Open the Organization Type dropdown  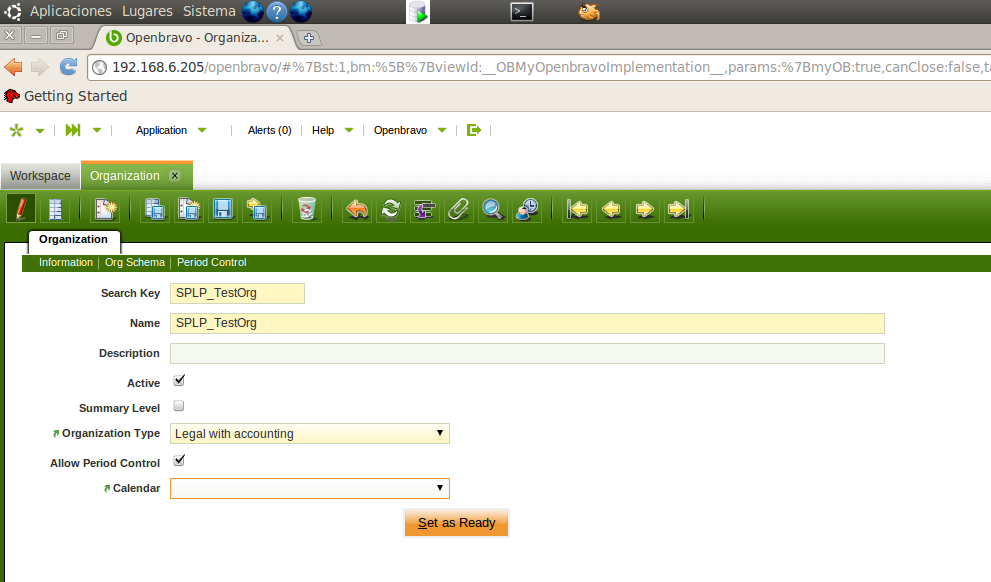pyautogui.click(x=310, y=433)
